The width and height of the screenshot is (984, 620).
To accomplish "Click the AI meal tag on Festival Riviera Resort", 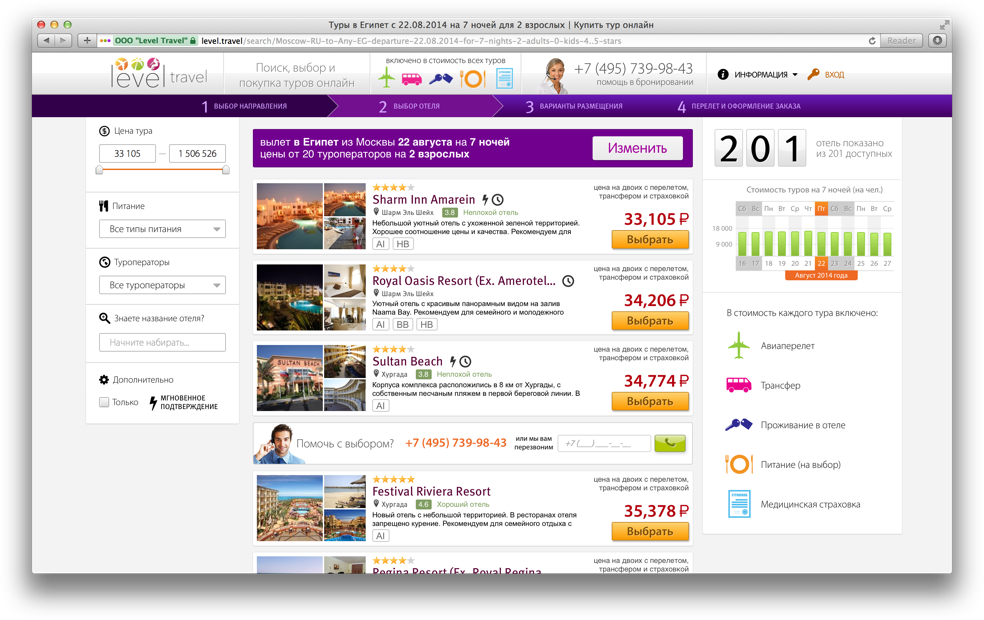I will (x=380, y=536).
